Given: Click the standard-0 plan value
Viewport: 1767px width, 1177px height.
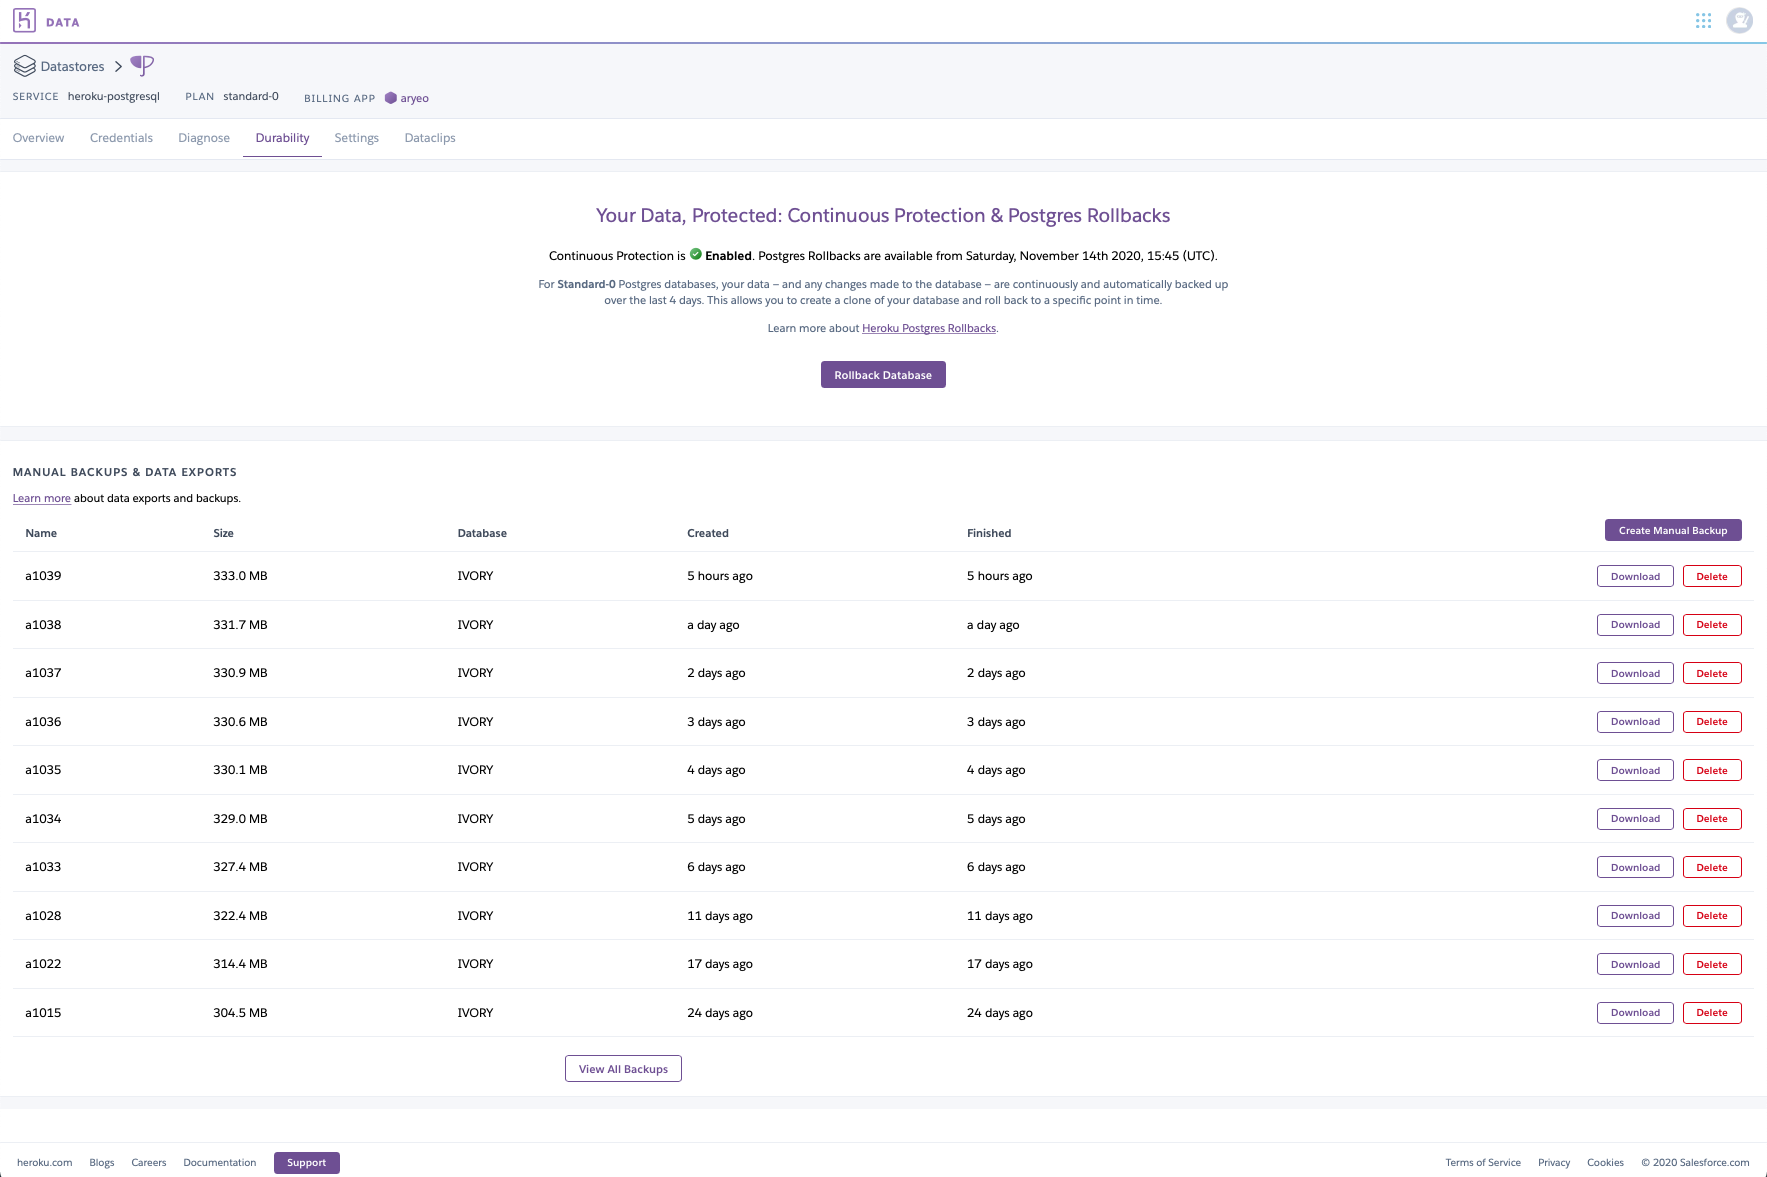Looking at the screenshot, I should (251, 96).
